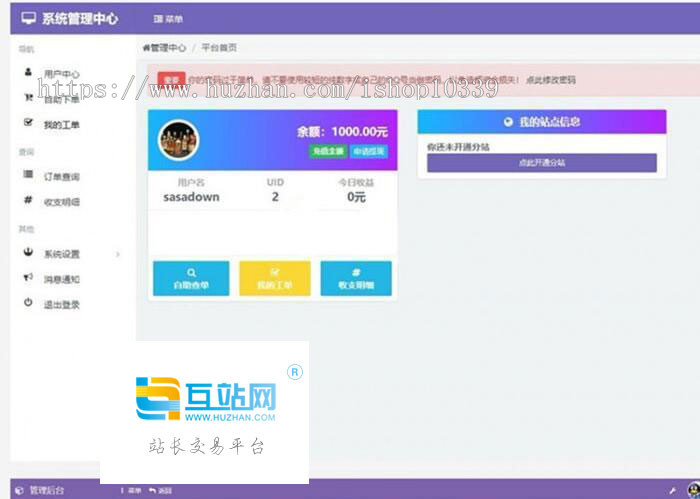Click the 点此修改密码 link in the alert

[550, 80]
